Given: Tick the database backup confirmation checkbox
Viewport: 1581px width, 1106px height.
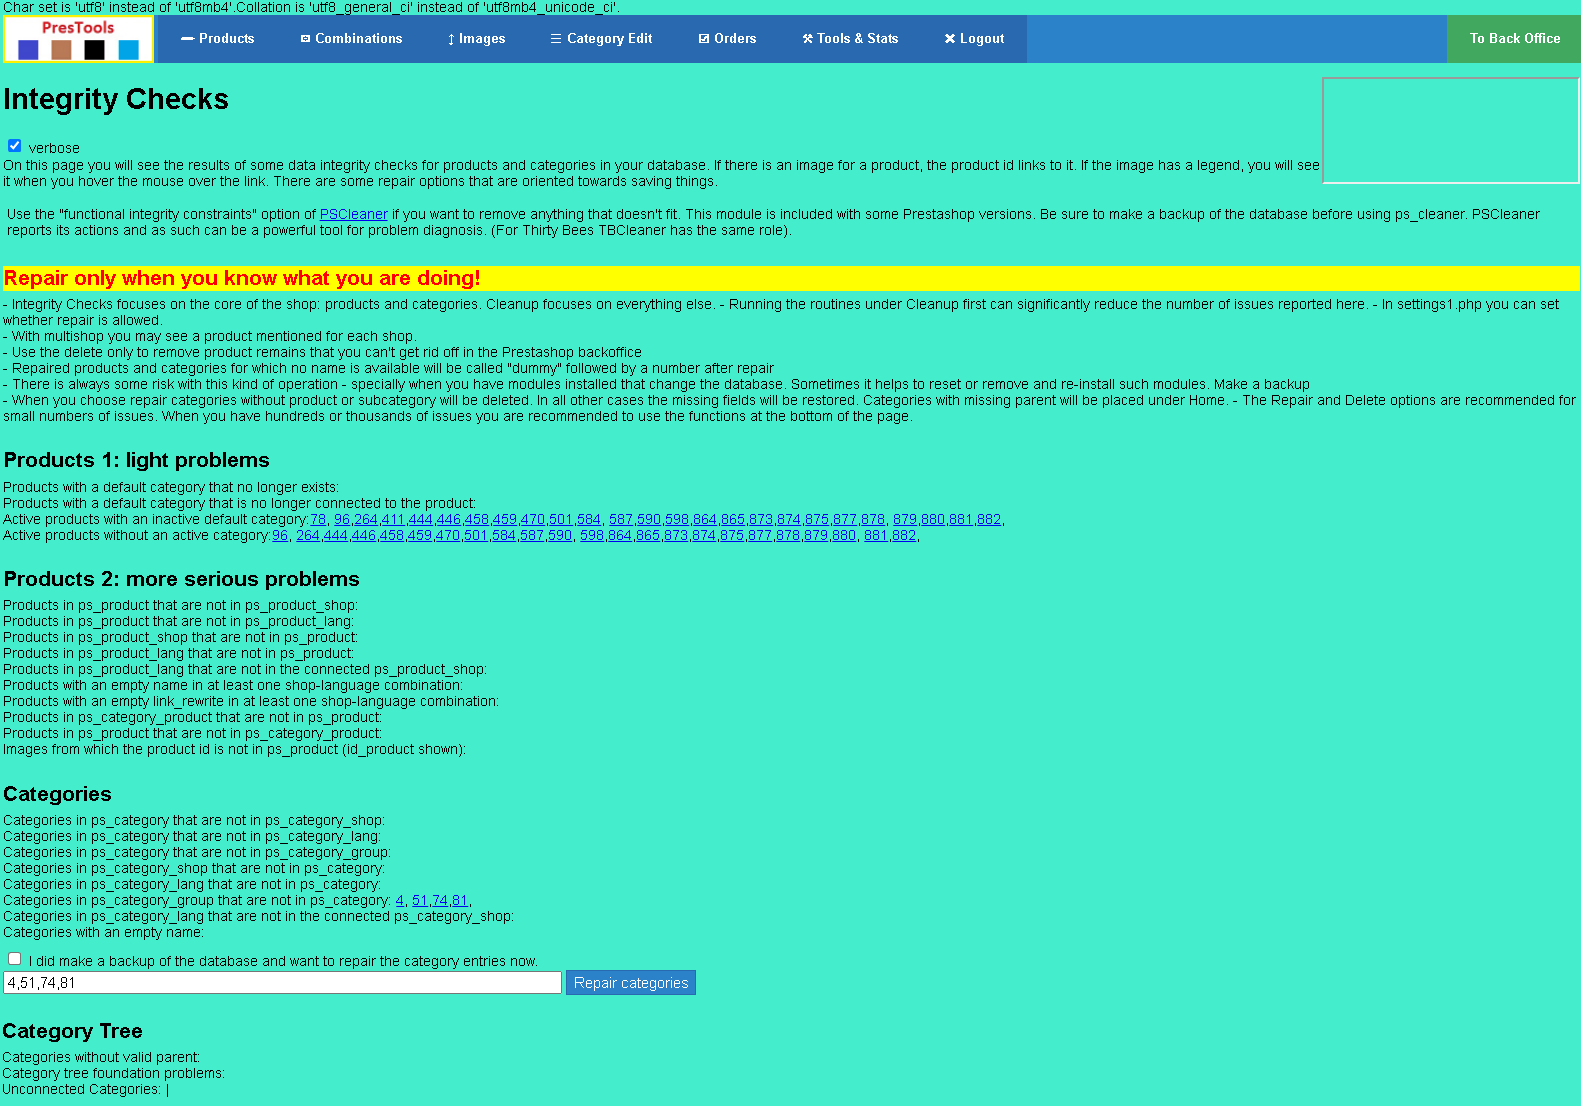Looking at the screenshot, I should pyautogui.click(x=15, y=959).
